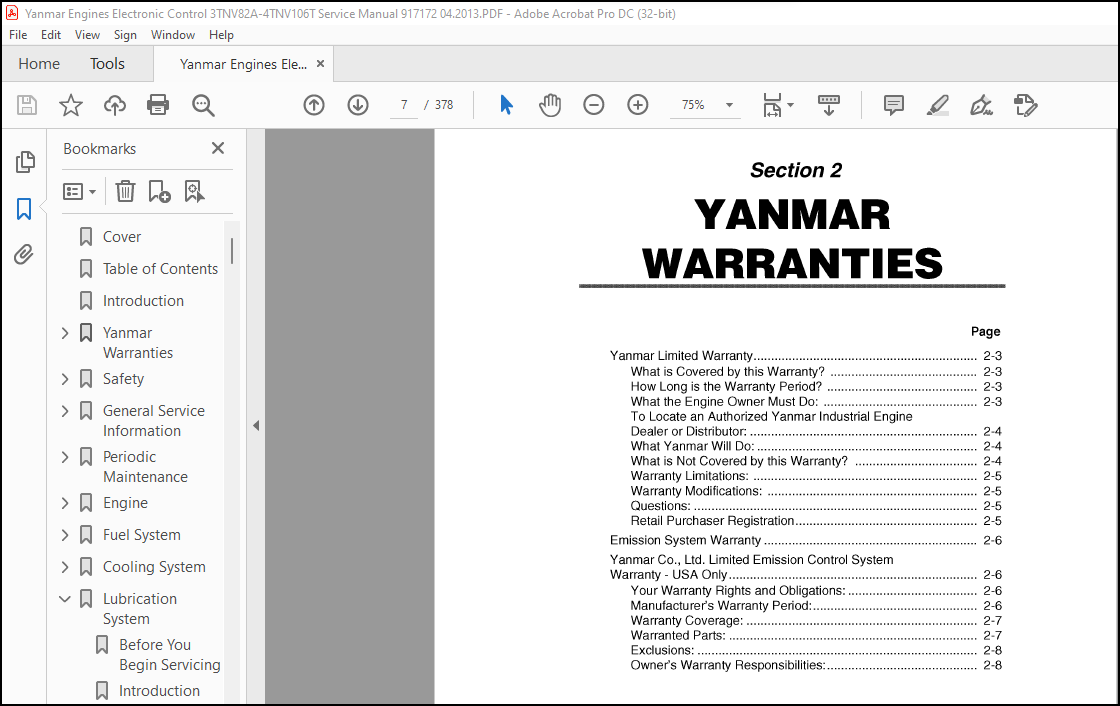Viewport: 1120px width, 706px height.
Task: Click the cloud upload icon
Action: (x=114, y=105)
